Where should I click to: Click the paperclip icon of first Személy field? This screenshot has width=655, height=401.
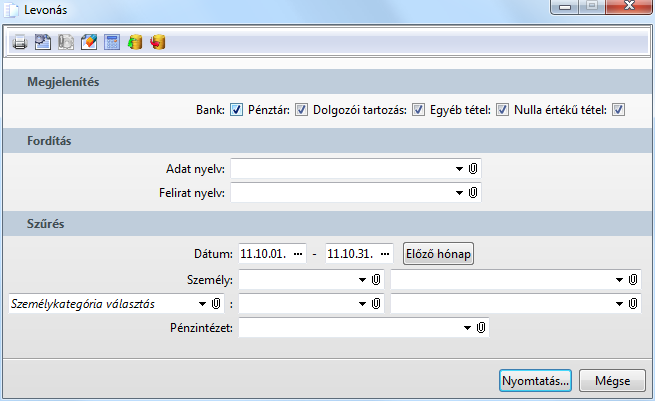point(376,279)
